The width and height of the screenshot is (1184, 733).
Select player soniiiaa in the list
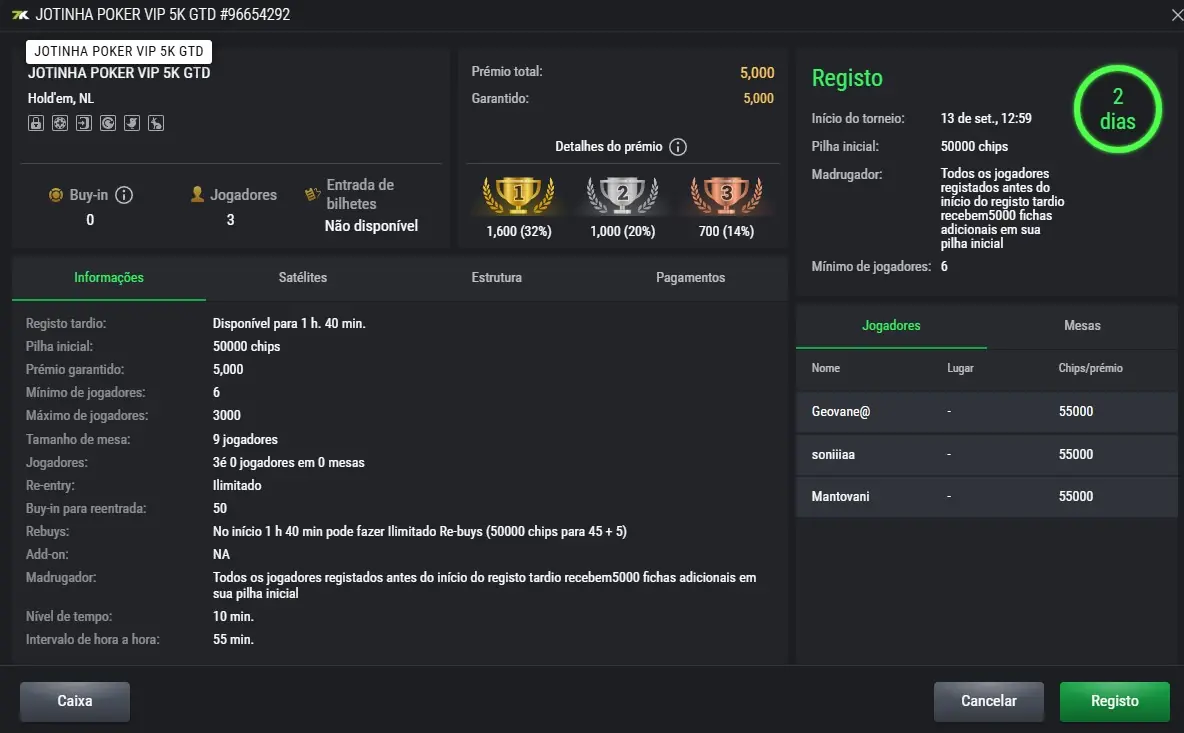[986, 454]
